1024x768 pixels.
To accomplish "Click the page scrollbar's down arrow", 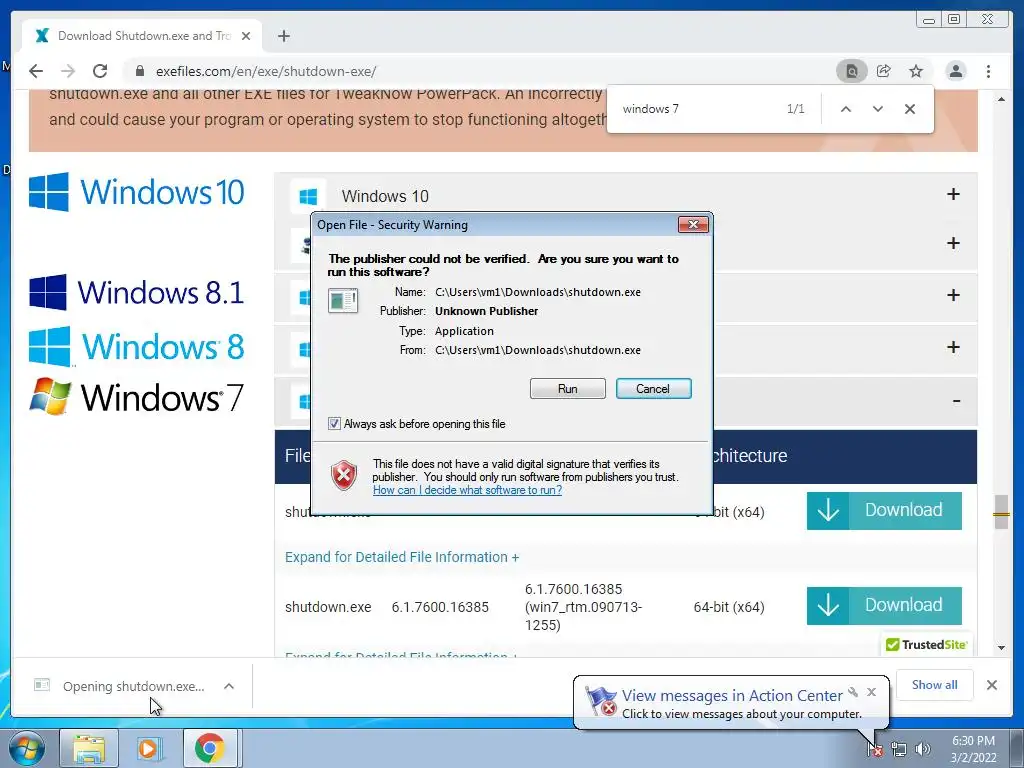I will 1001,648.
